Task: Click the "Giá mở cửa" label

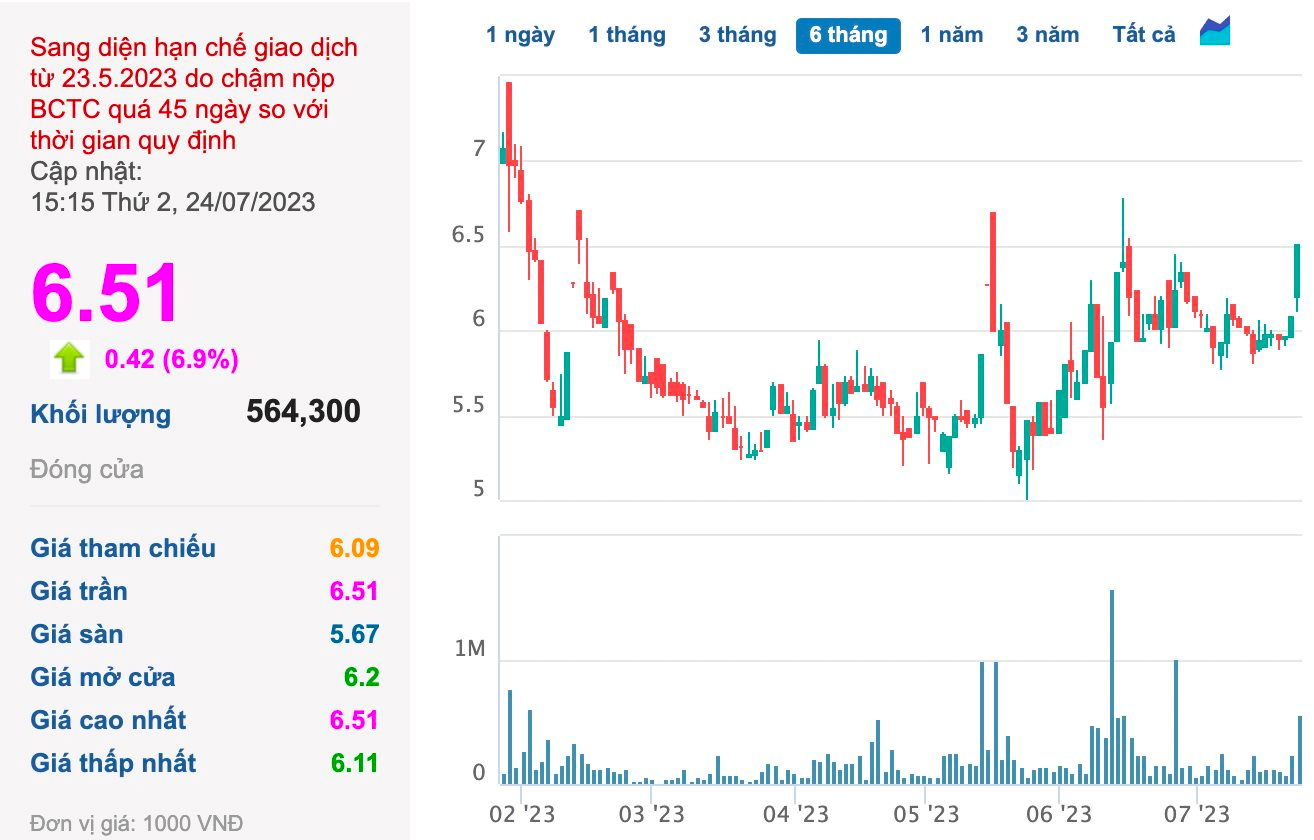Action: [103, 677]
